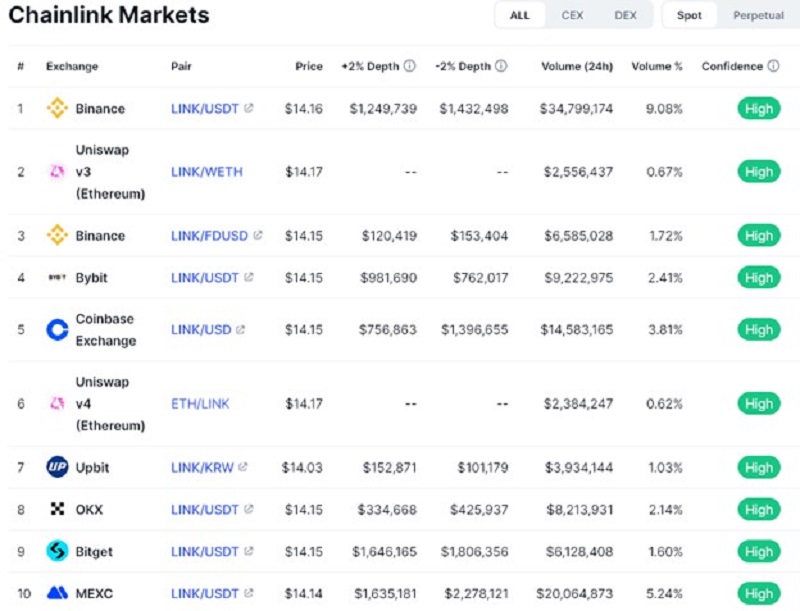Screen dimensions: 800x611
Task: Sort by the Pair column header
Action: (x=181, y=66)
